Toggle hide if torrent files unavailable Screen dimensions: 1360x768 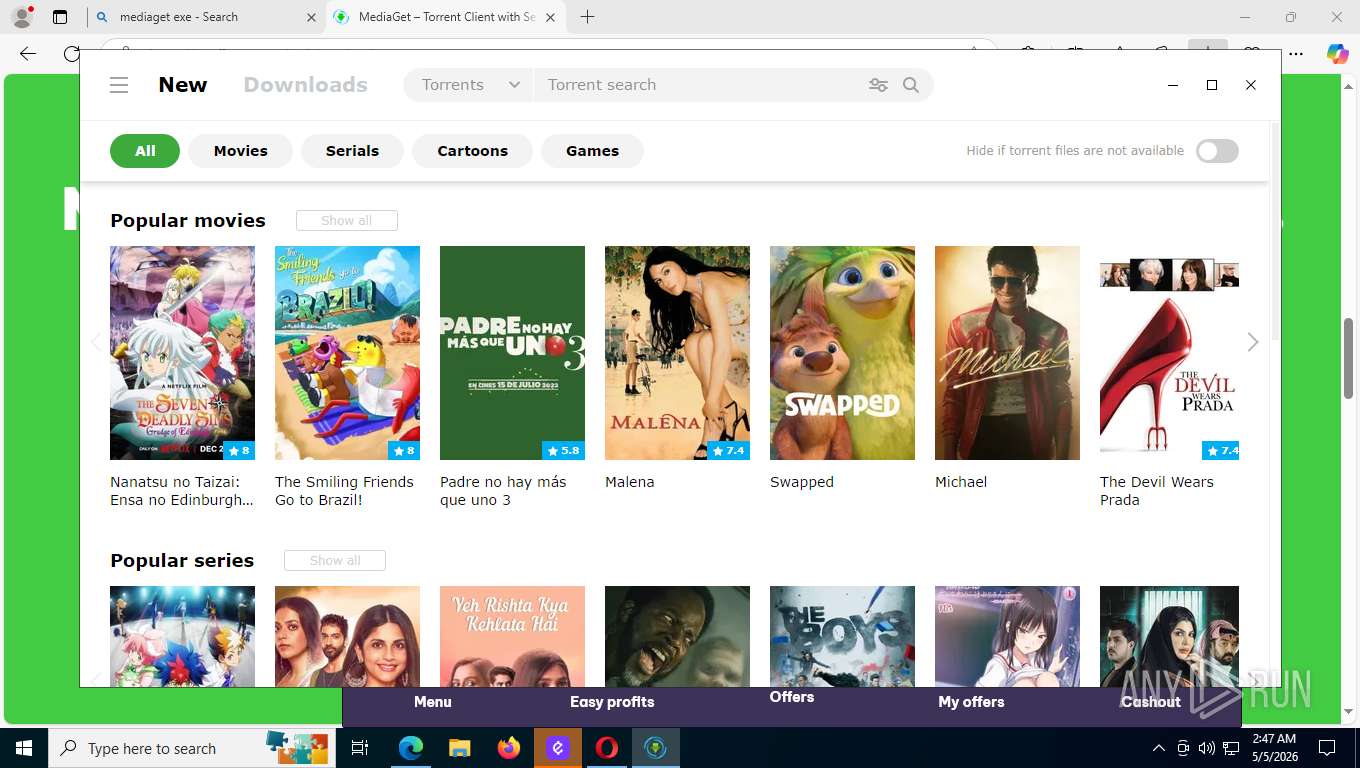pos(1217,151)
